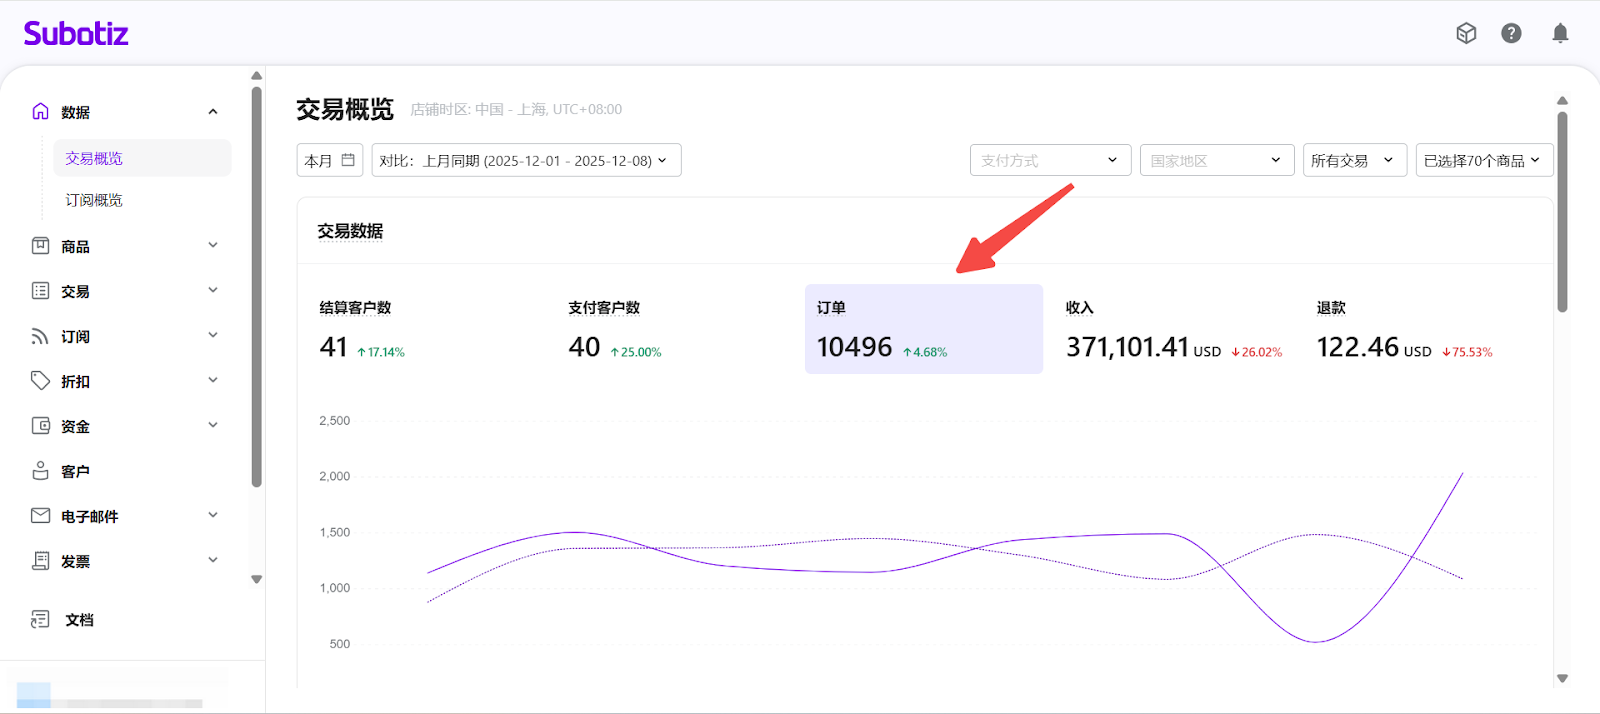
Task: Select the 收入 revenue metric card
Action: click(x=1172, y=330)
